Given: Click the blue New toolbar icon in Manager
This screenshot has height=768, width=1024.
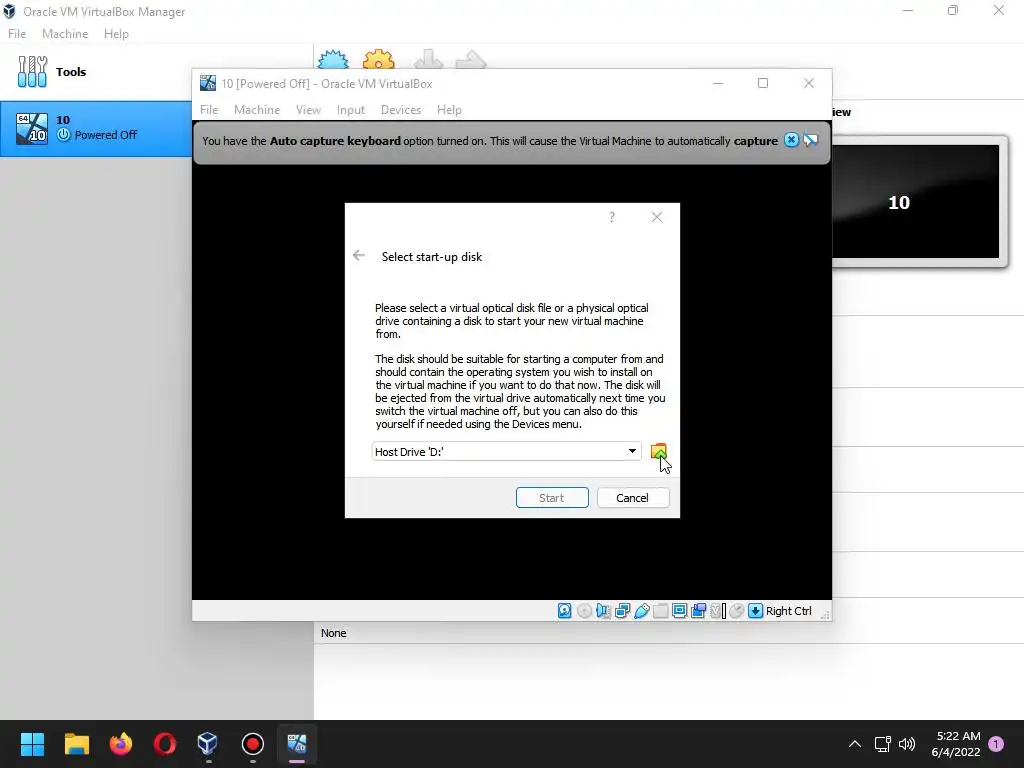Looking at the screenshot, I should point(333,59).
